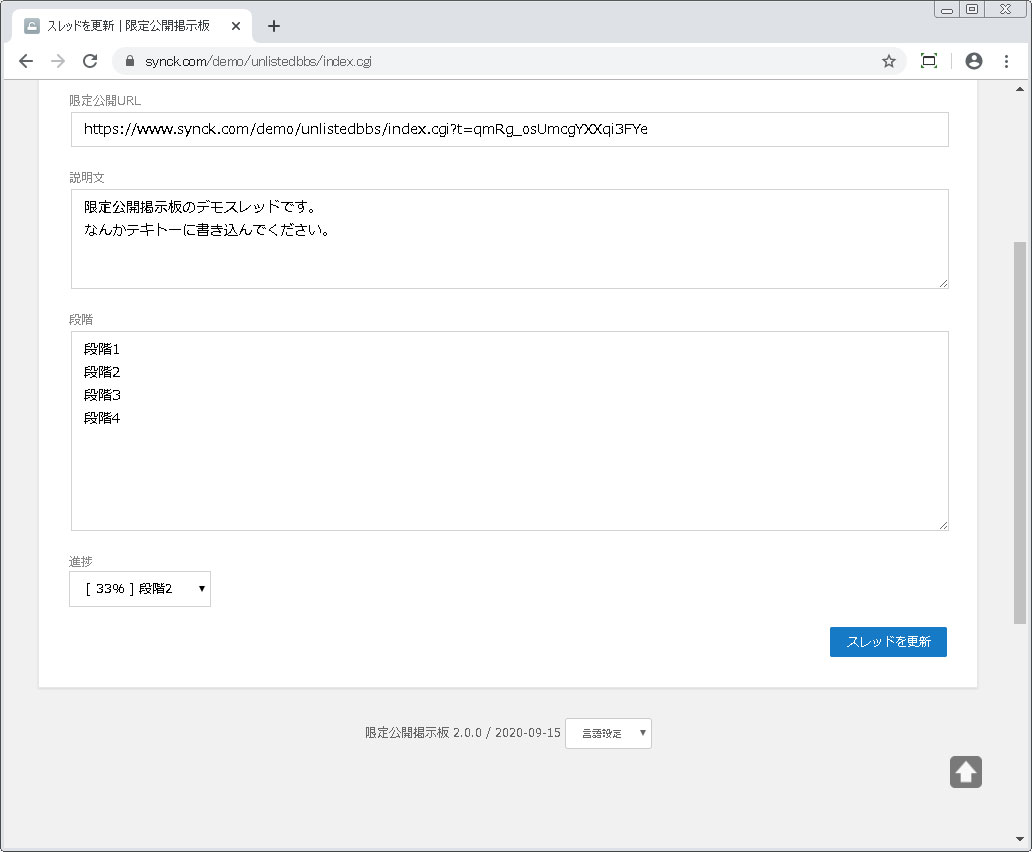Open the screen capture extension icon
The height and width of the screenshot is (852, 1032).
point(929,61)
